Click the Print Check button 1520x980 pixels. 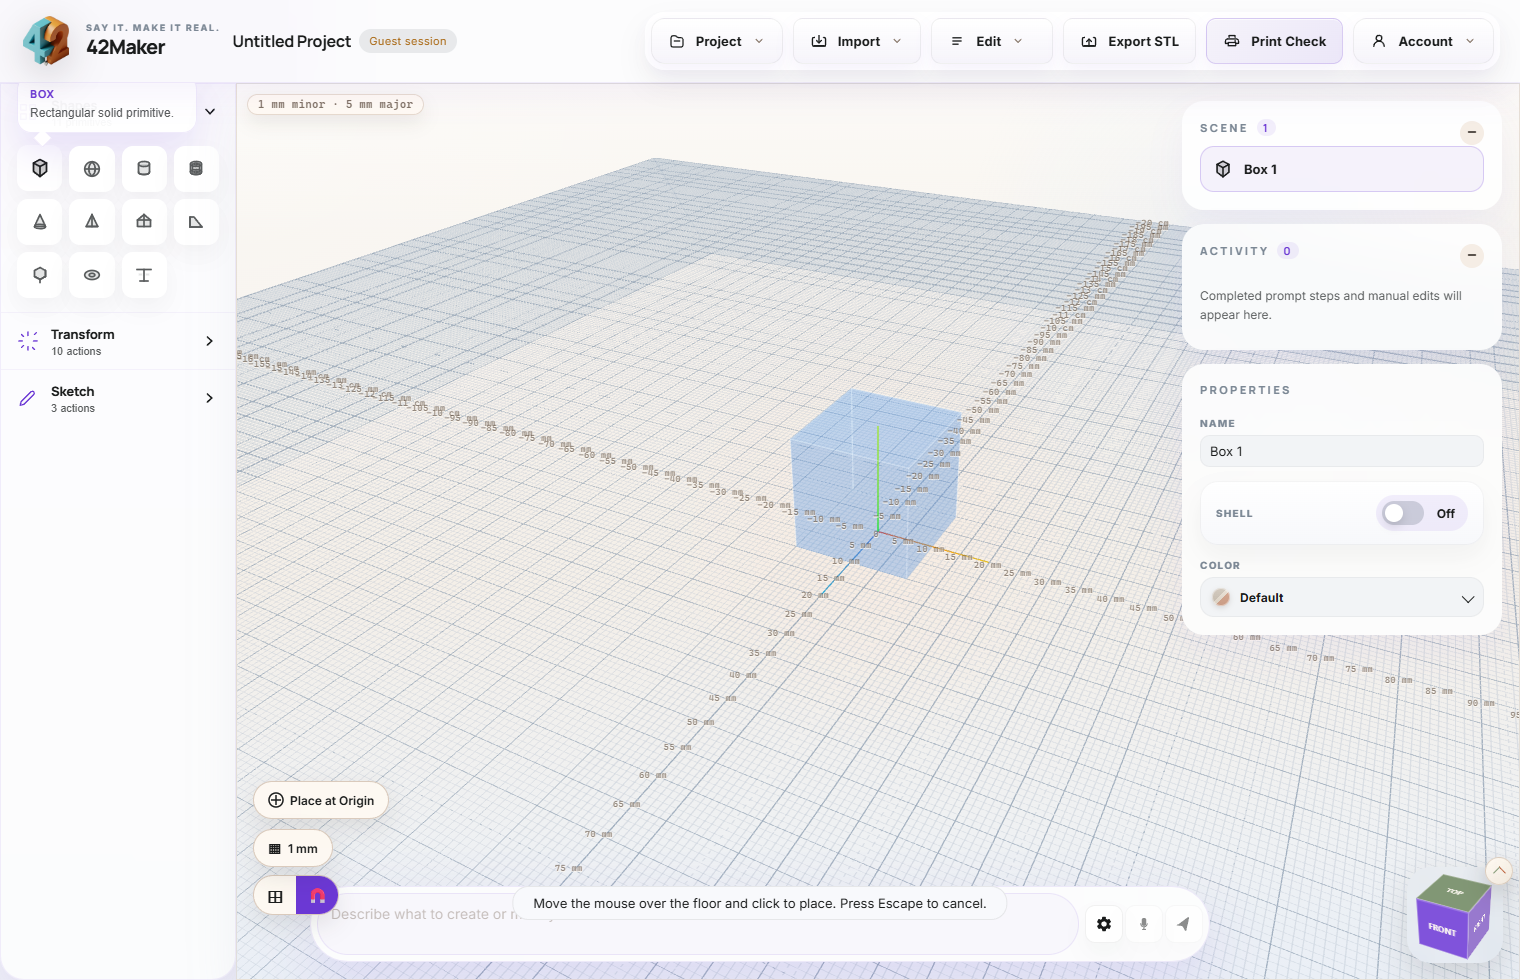pos(1274,41)
